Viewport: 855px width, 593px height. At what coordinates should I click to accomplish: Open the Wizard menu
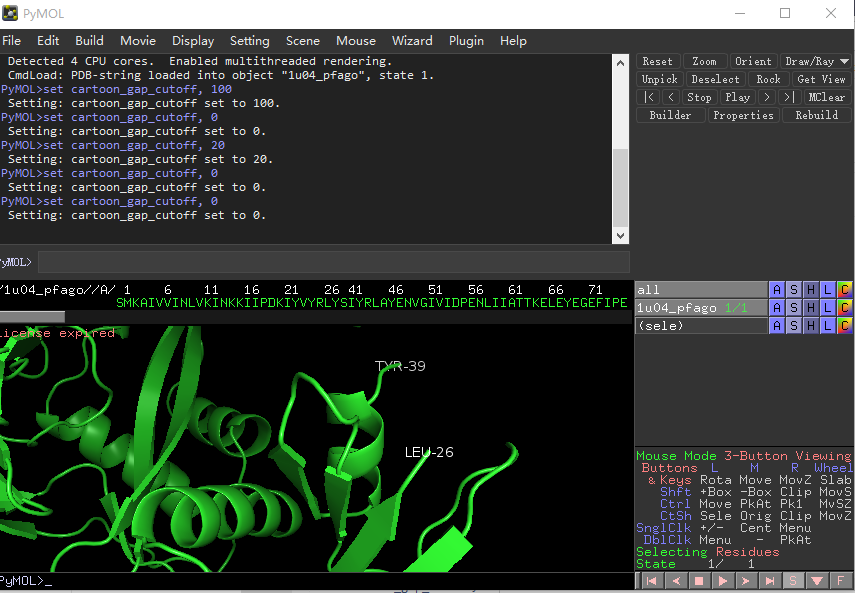[x=412, y=41]
